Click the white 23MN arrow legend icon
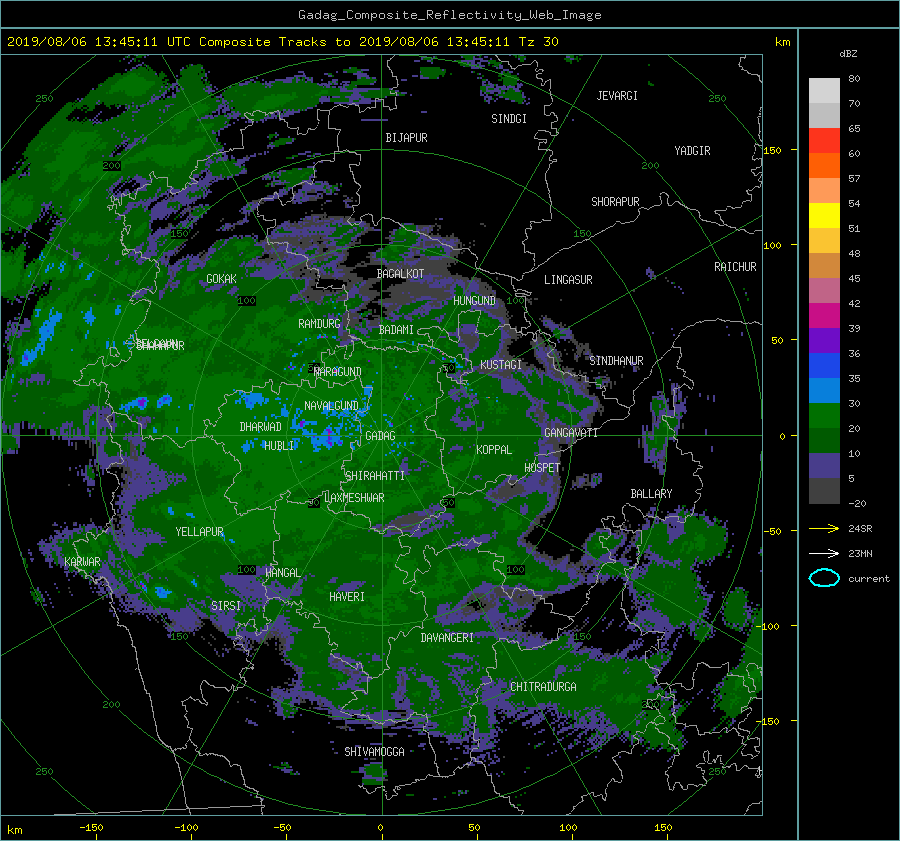 click(x=824, y=553)
